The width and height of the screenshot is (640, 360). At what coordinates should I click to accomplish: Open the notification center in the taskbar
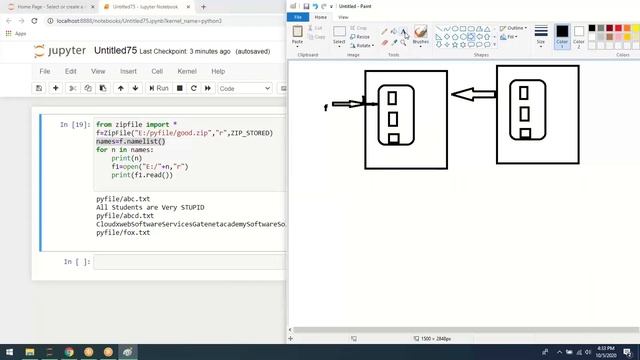(628, 352)
